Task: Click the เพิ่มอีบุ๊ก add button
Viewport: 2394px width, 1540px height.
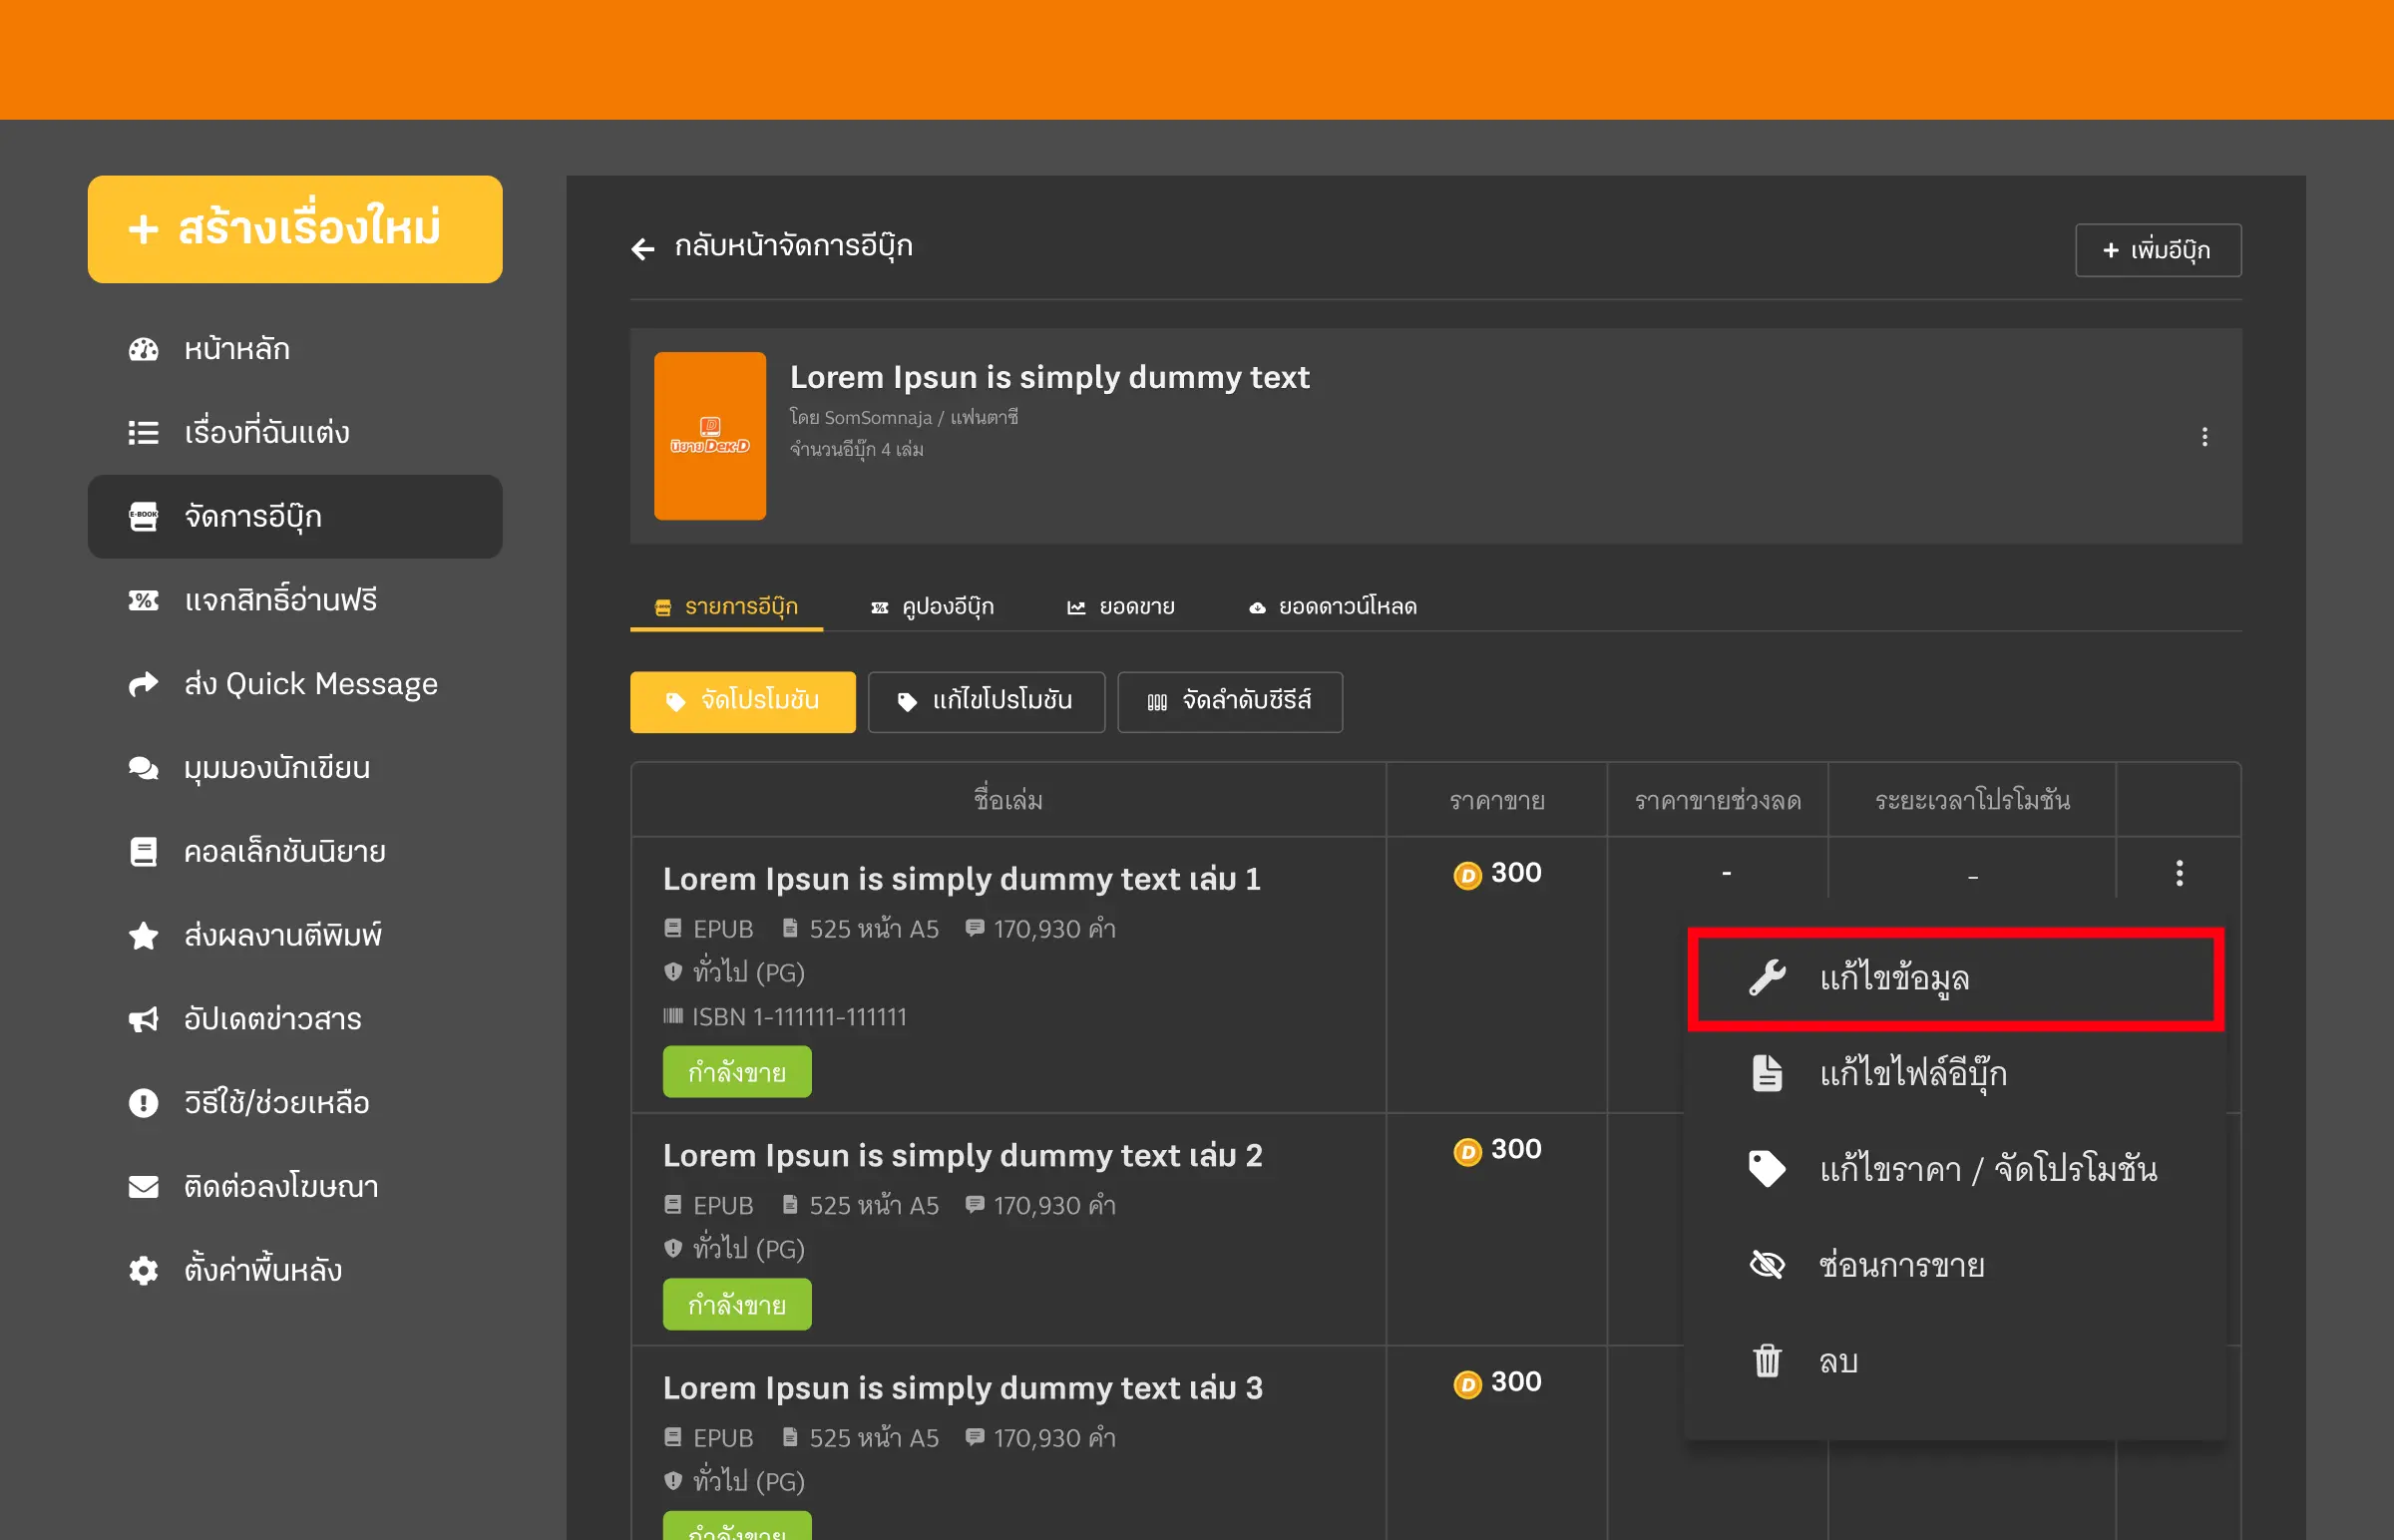Action: point(2157,250)
